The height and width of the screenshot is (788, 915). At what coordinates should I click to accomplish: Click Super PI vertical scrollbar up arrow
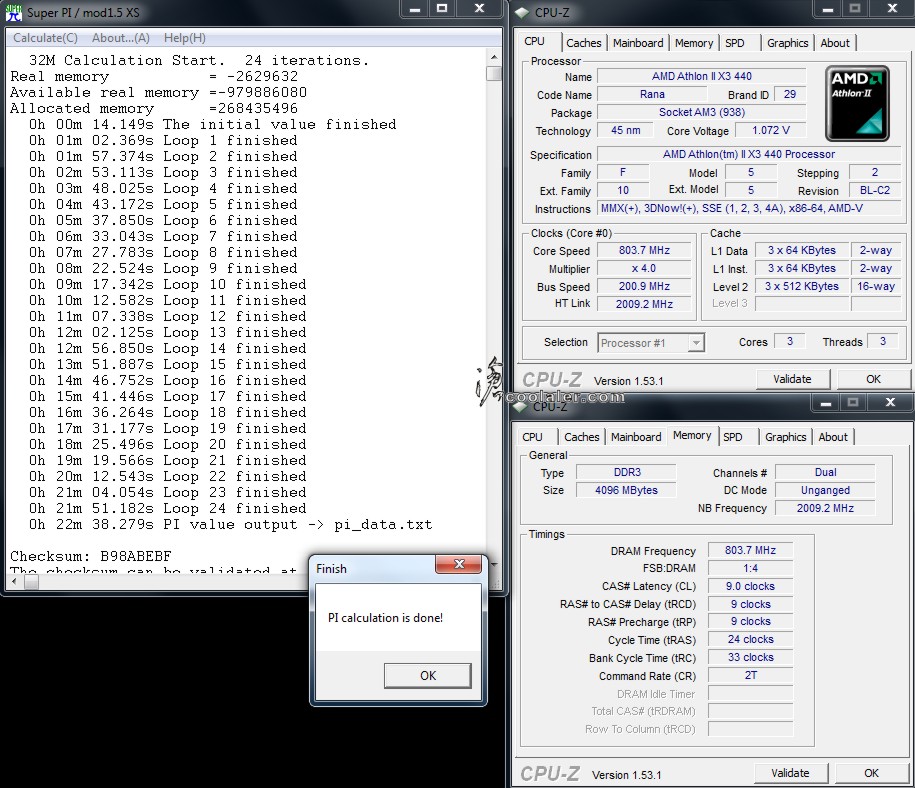coord(494,57)
